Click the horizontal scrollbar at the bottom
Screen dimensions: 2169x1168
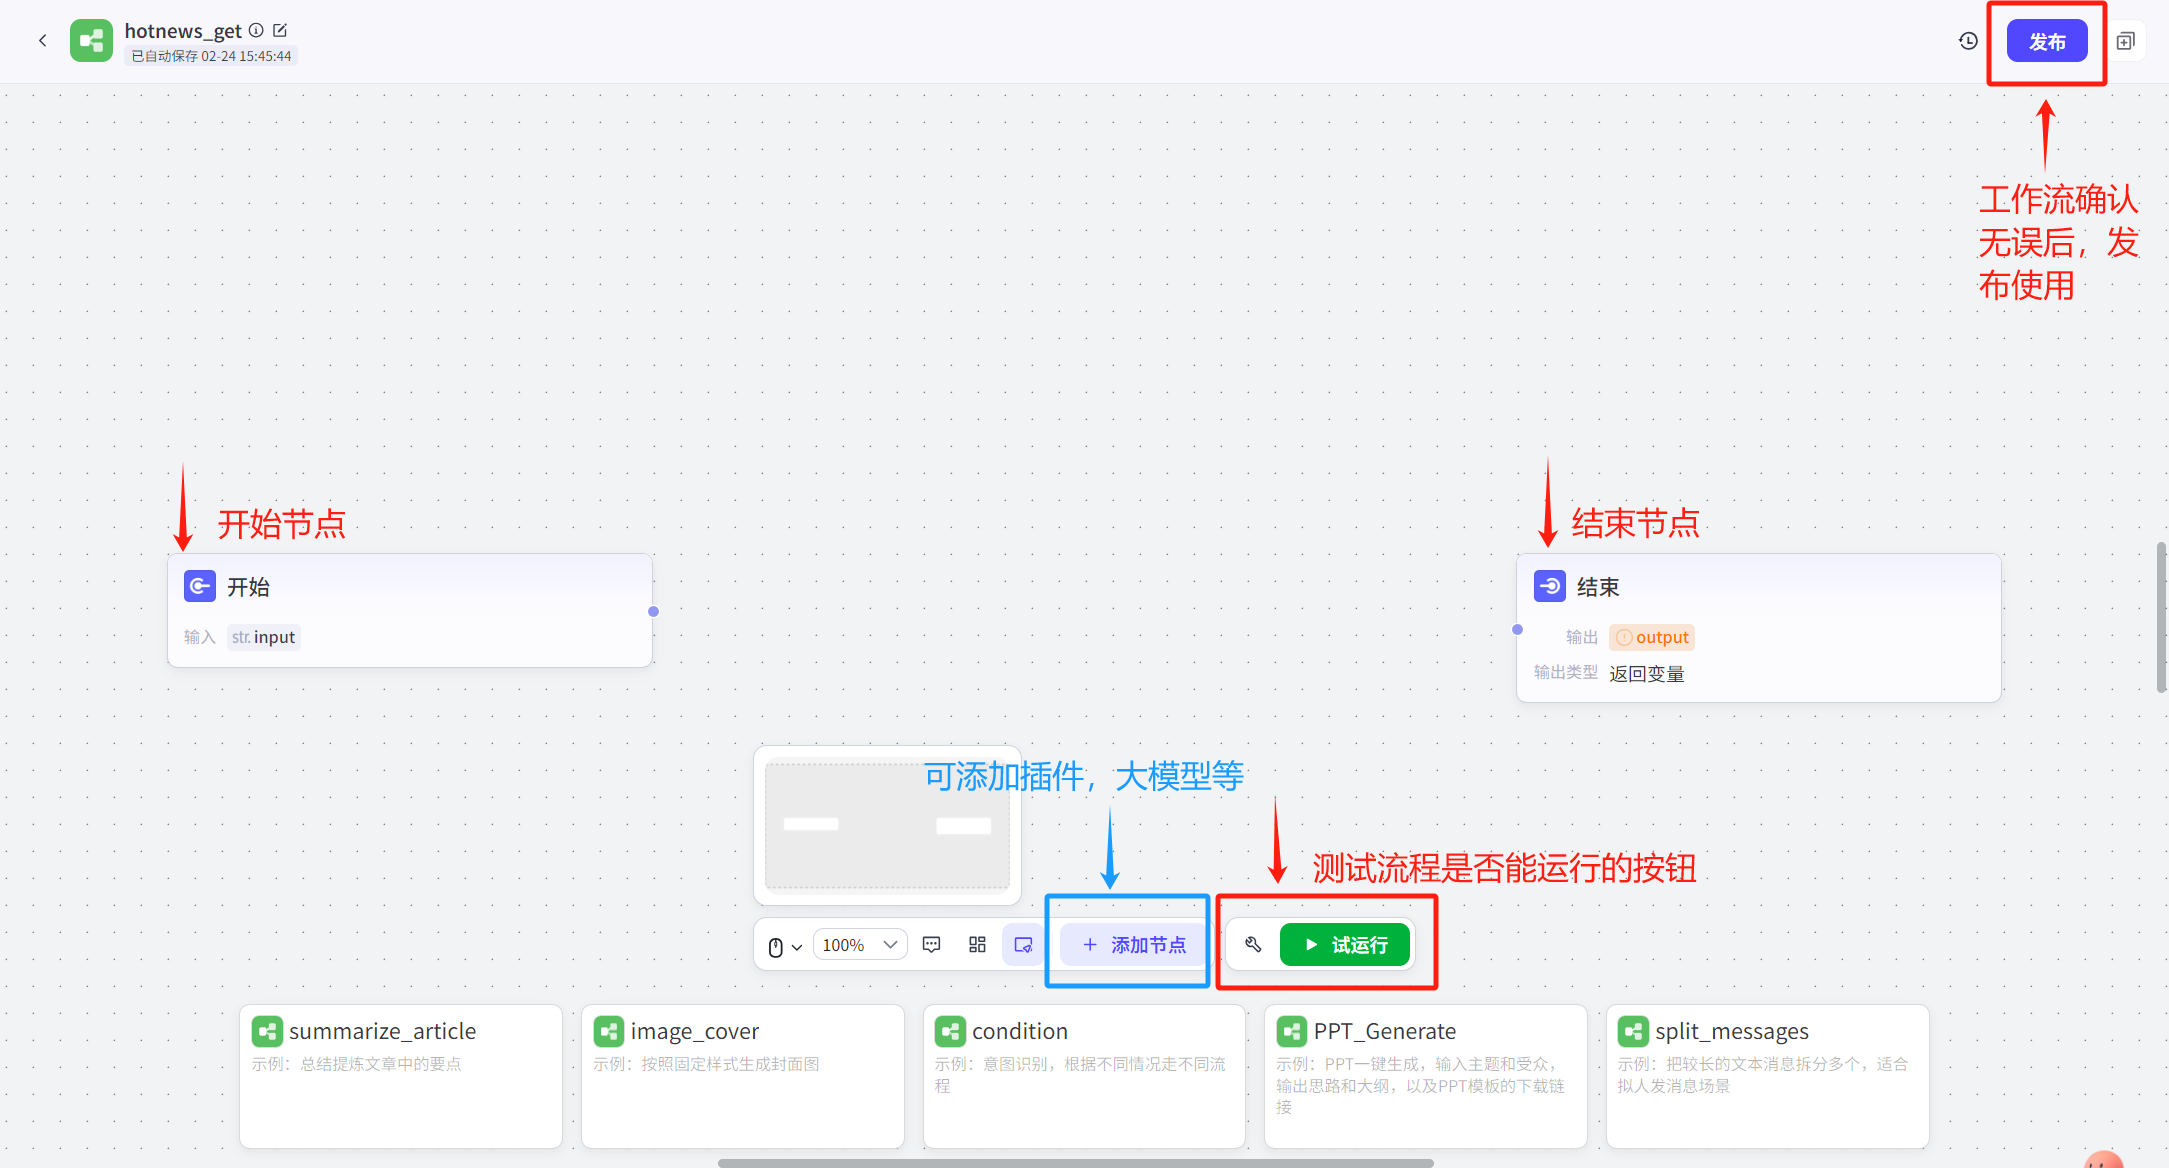pos(1075,1163)
